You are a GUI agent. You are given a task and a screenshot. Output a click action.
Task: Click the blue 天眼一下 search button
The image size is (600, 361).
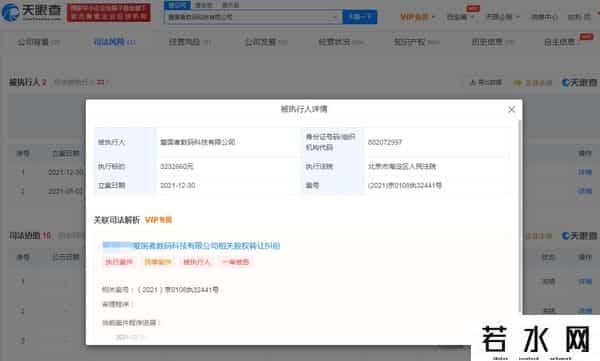point(360,17)
